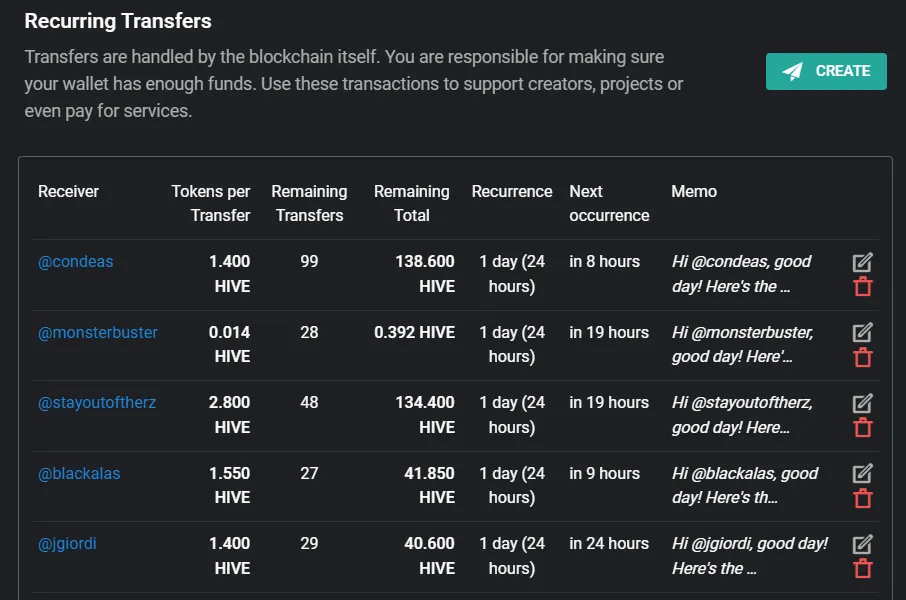Click the Receiver column header
The height and width of the screenshot is (600, 906).
click(68, 191)
